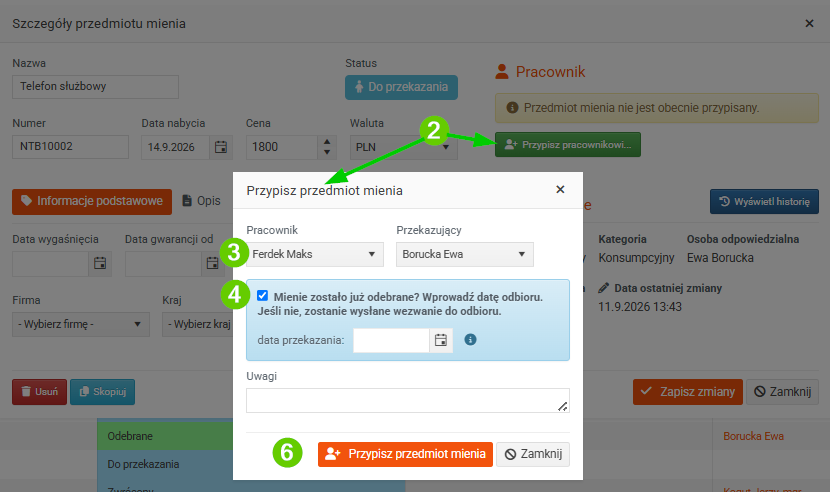
Task: Close the Przypisz przedmiot mienia dialog
Action: (x=560, y=190)
